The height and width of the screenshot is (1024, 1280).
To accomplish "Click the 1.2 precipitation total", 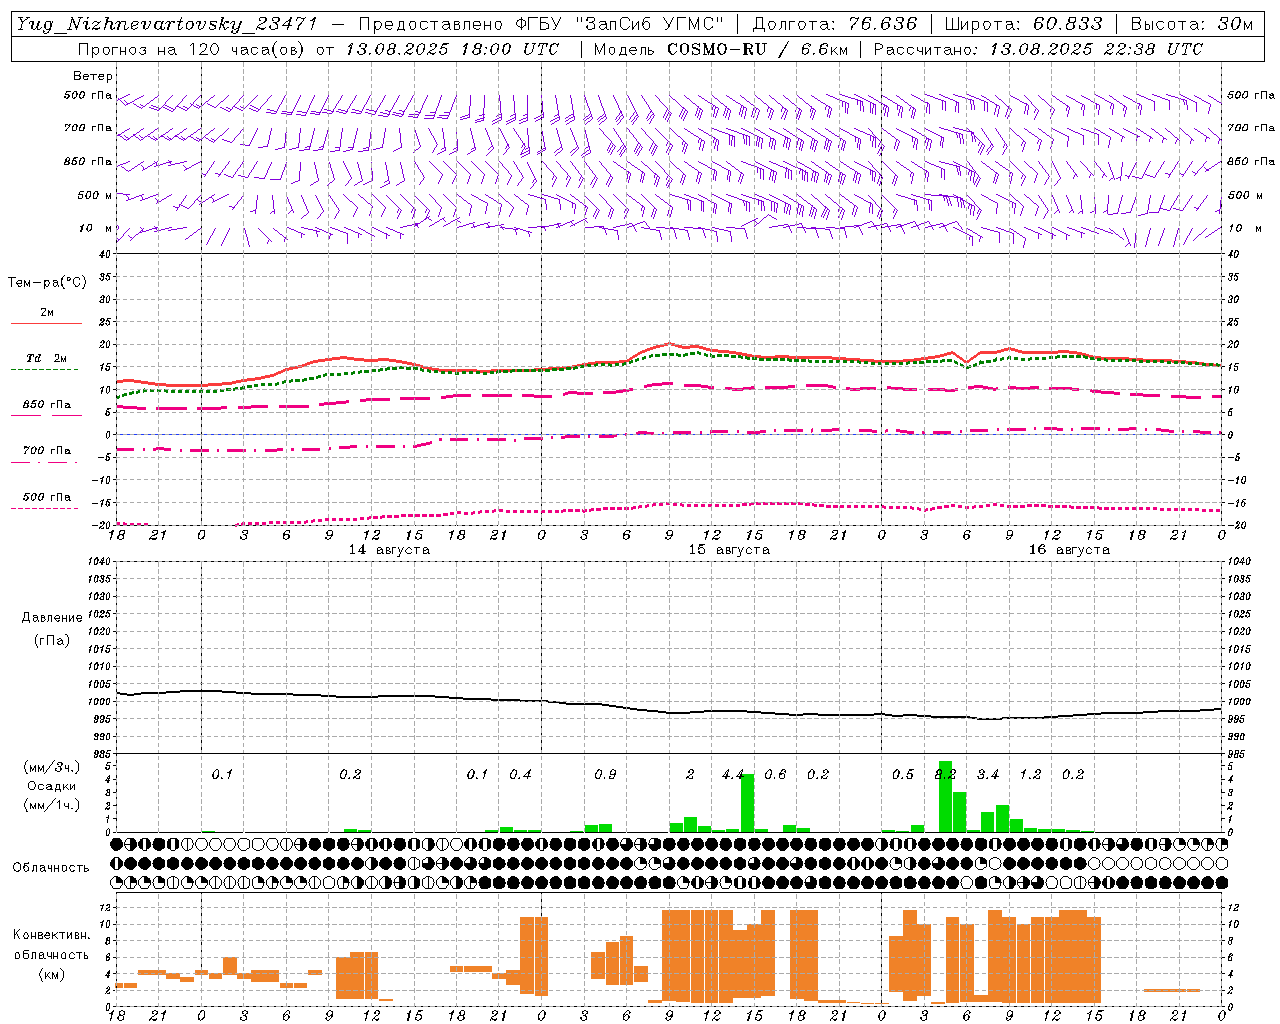I will point(1030,774).
